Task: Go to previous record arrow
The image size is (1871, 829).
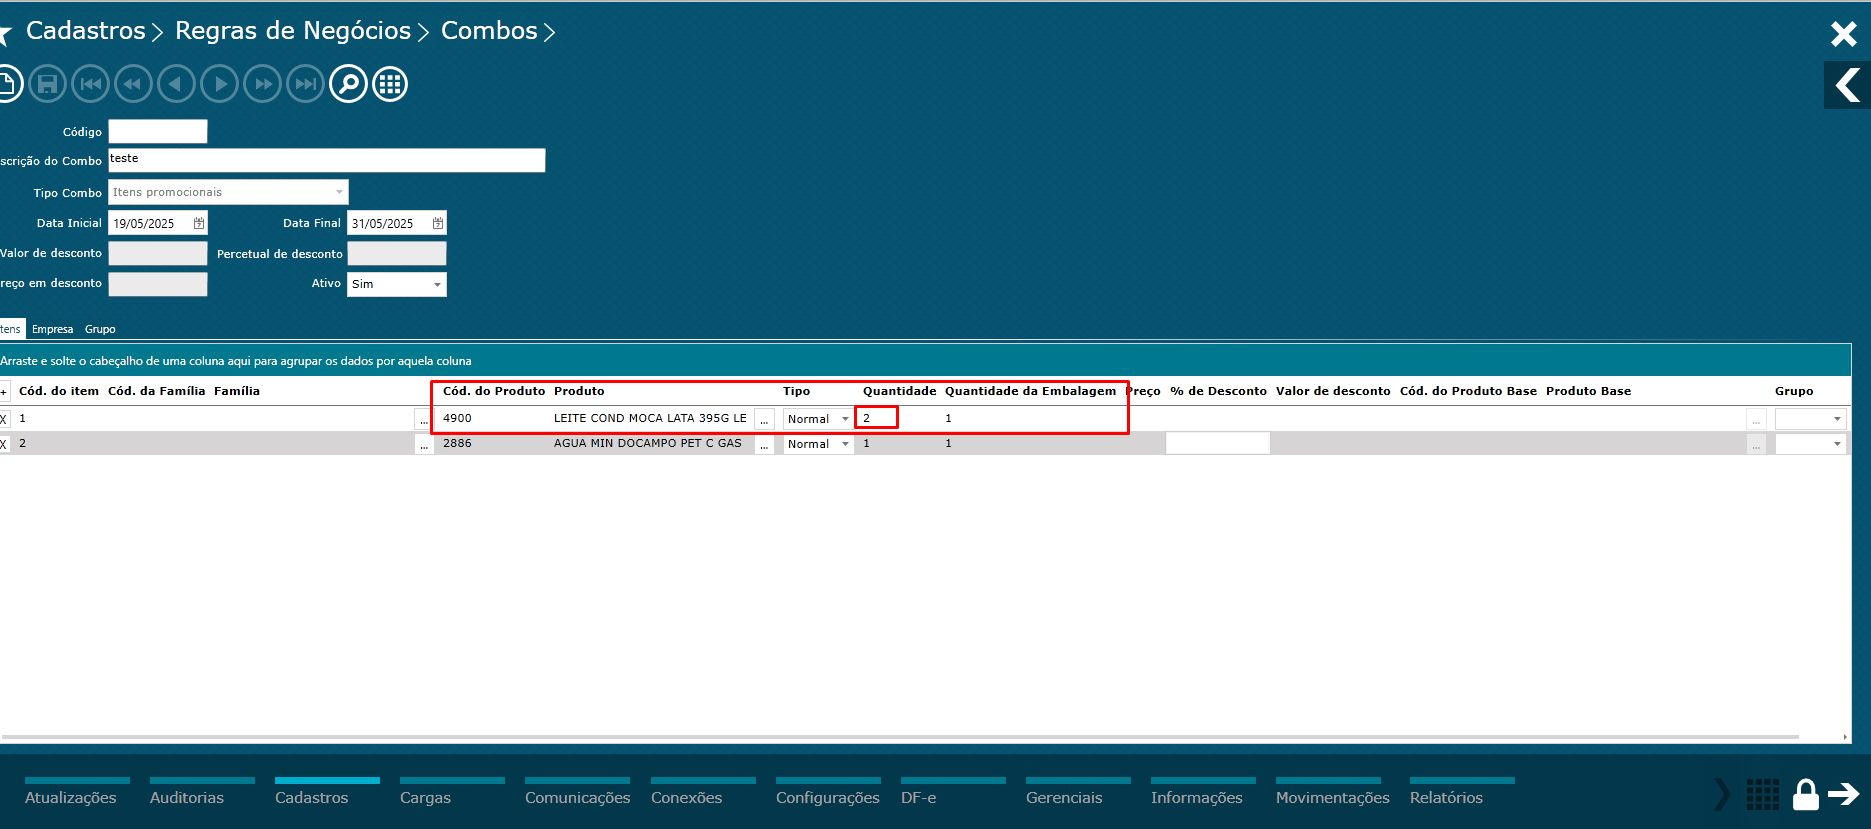Action: [176, 84]
